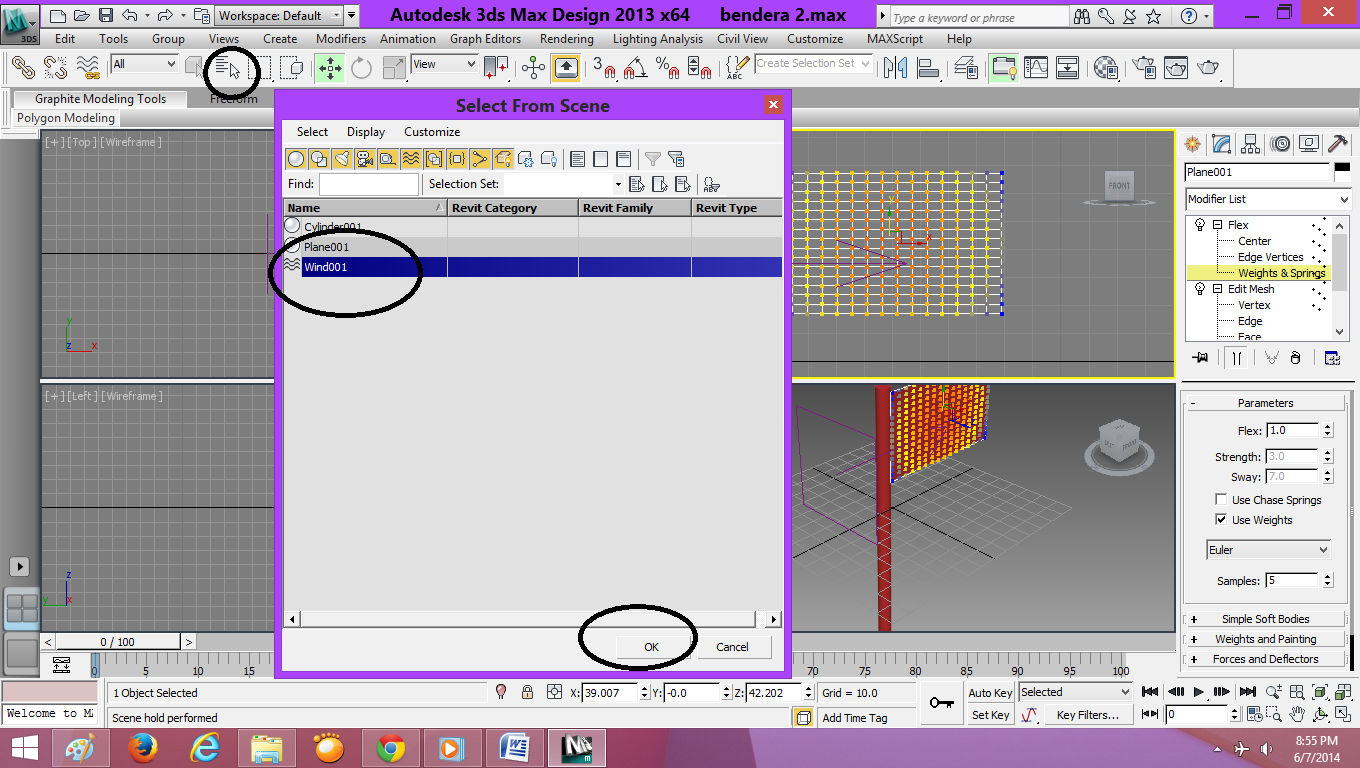
Task: Open the Graph Editors menu
Action: click(485, 39)
